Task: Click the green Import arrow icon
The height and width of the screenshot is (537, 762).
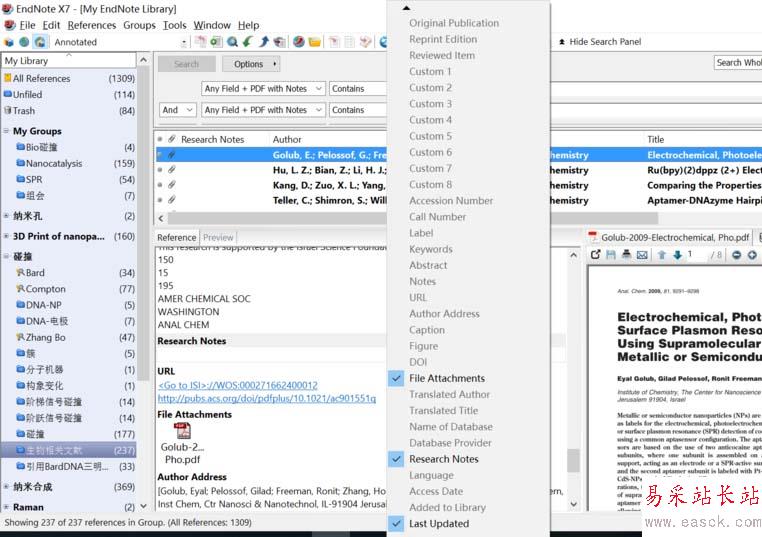Action: point(248,42)
